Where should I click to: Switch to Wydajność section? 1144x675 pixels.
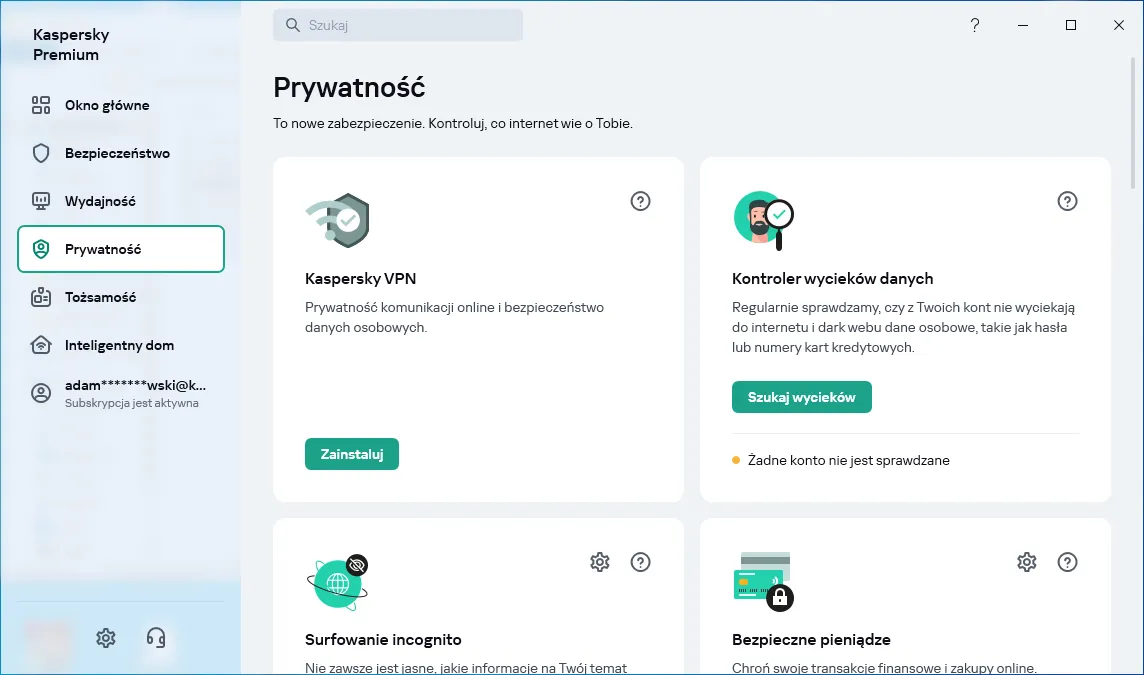[100, 201]
